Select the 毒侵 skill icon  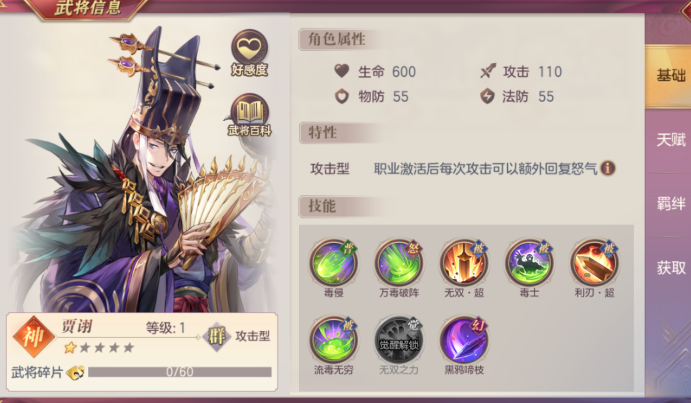click(334, 263)
